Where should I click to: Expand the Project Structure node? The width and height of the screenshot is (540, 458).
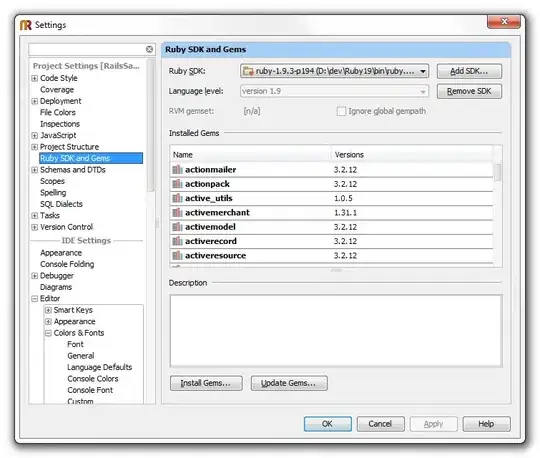(x=34, y=147)
